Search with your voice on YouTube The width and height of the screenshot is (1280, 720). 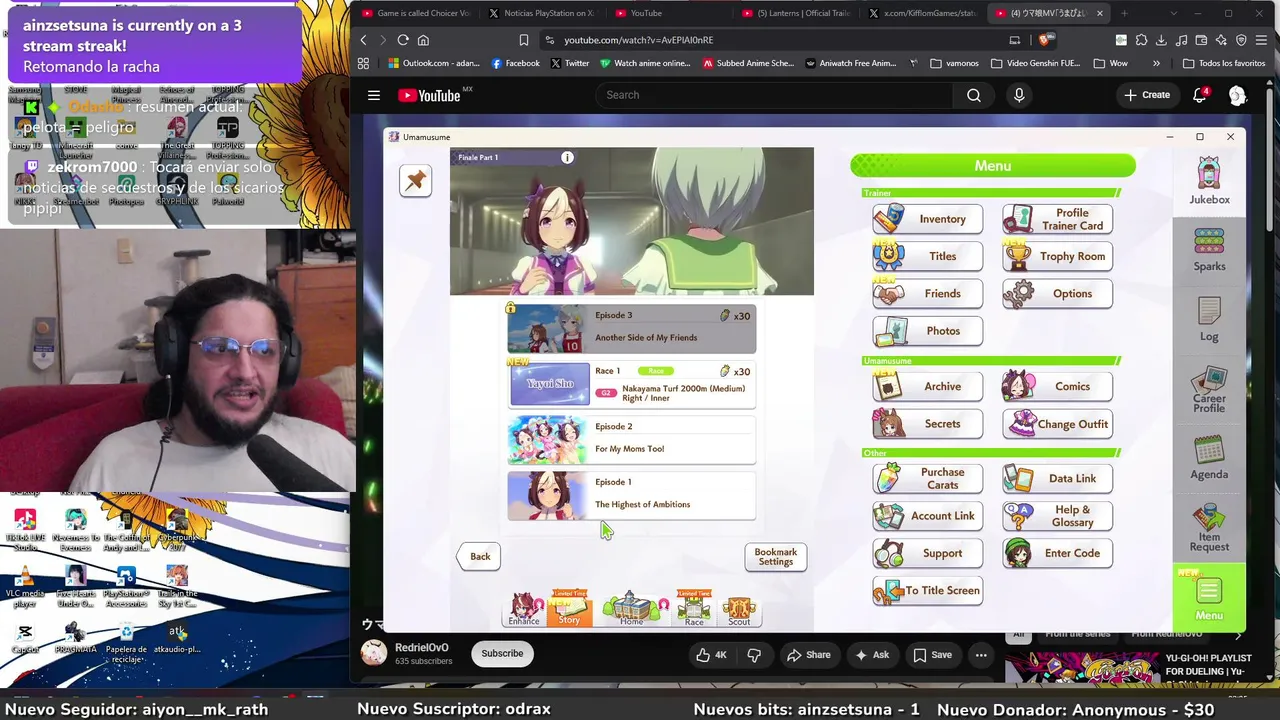(x=1019, y=95)
